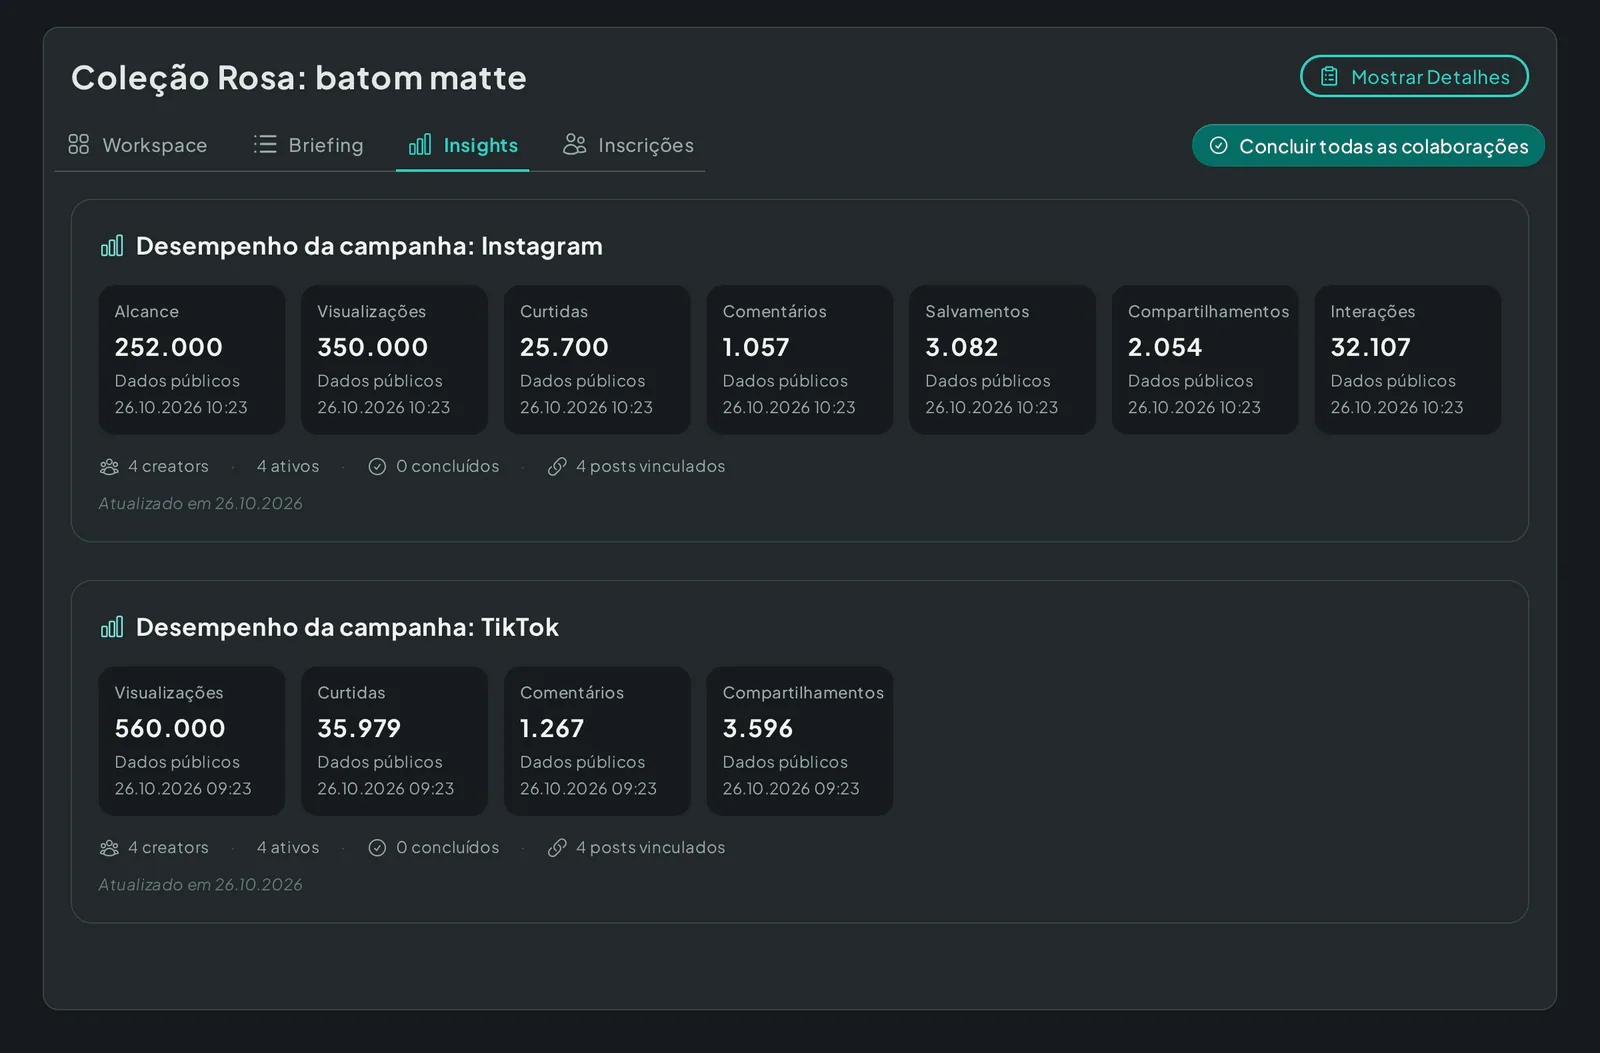Click the checkmark icon in Concluir button

[1219, 146]
